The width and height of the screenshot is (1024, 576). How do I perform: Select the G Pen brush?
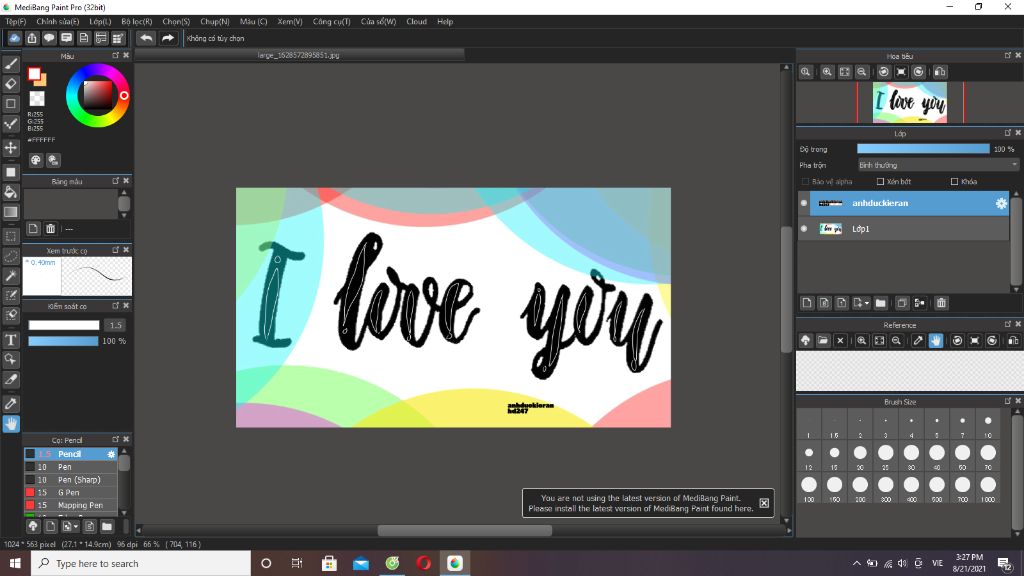[71, 492]
